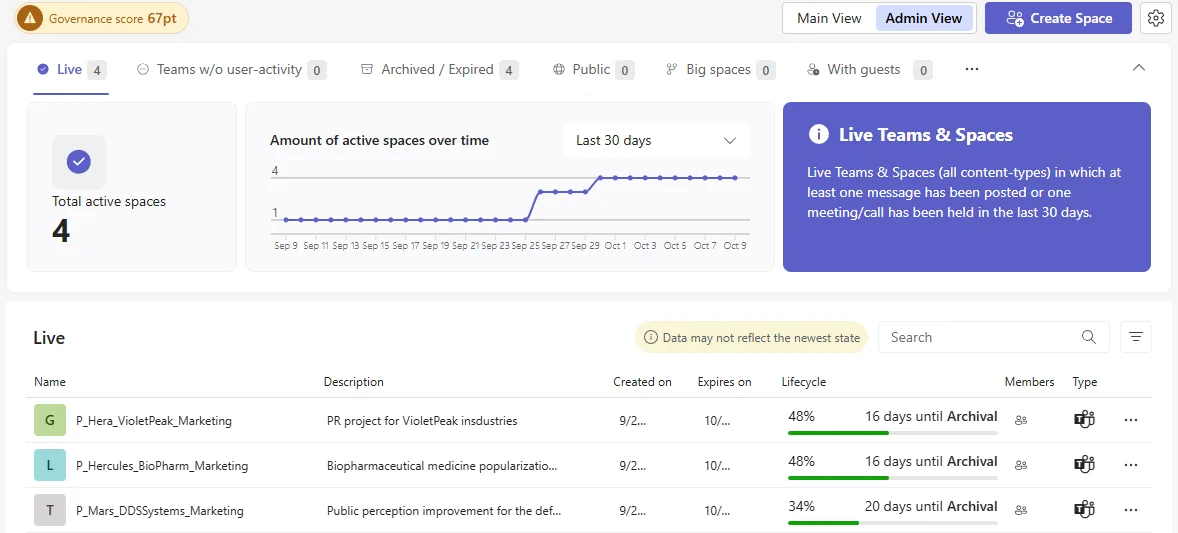Click the lifecycle progress bar of P_Hera_VioletPeak_Marketing

point(893,433)
